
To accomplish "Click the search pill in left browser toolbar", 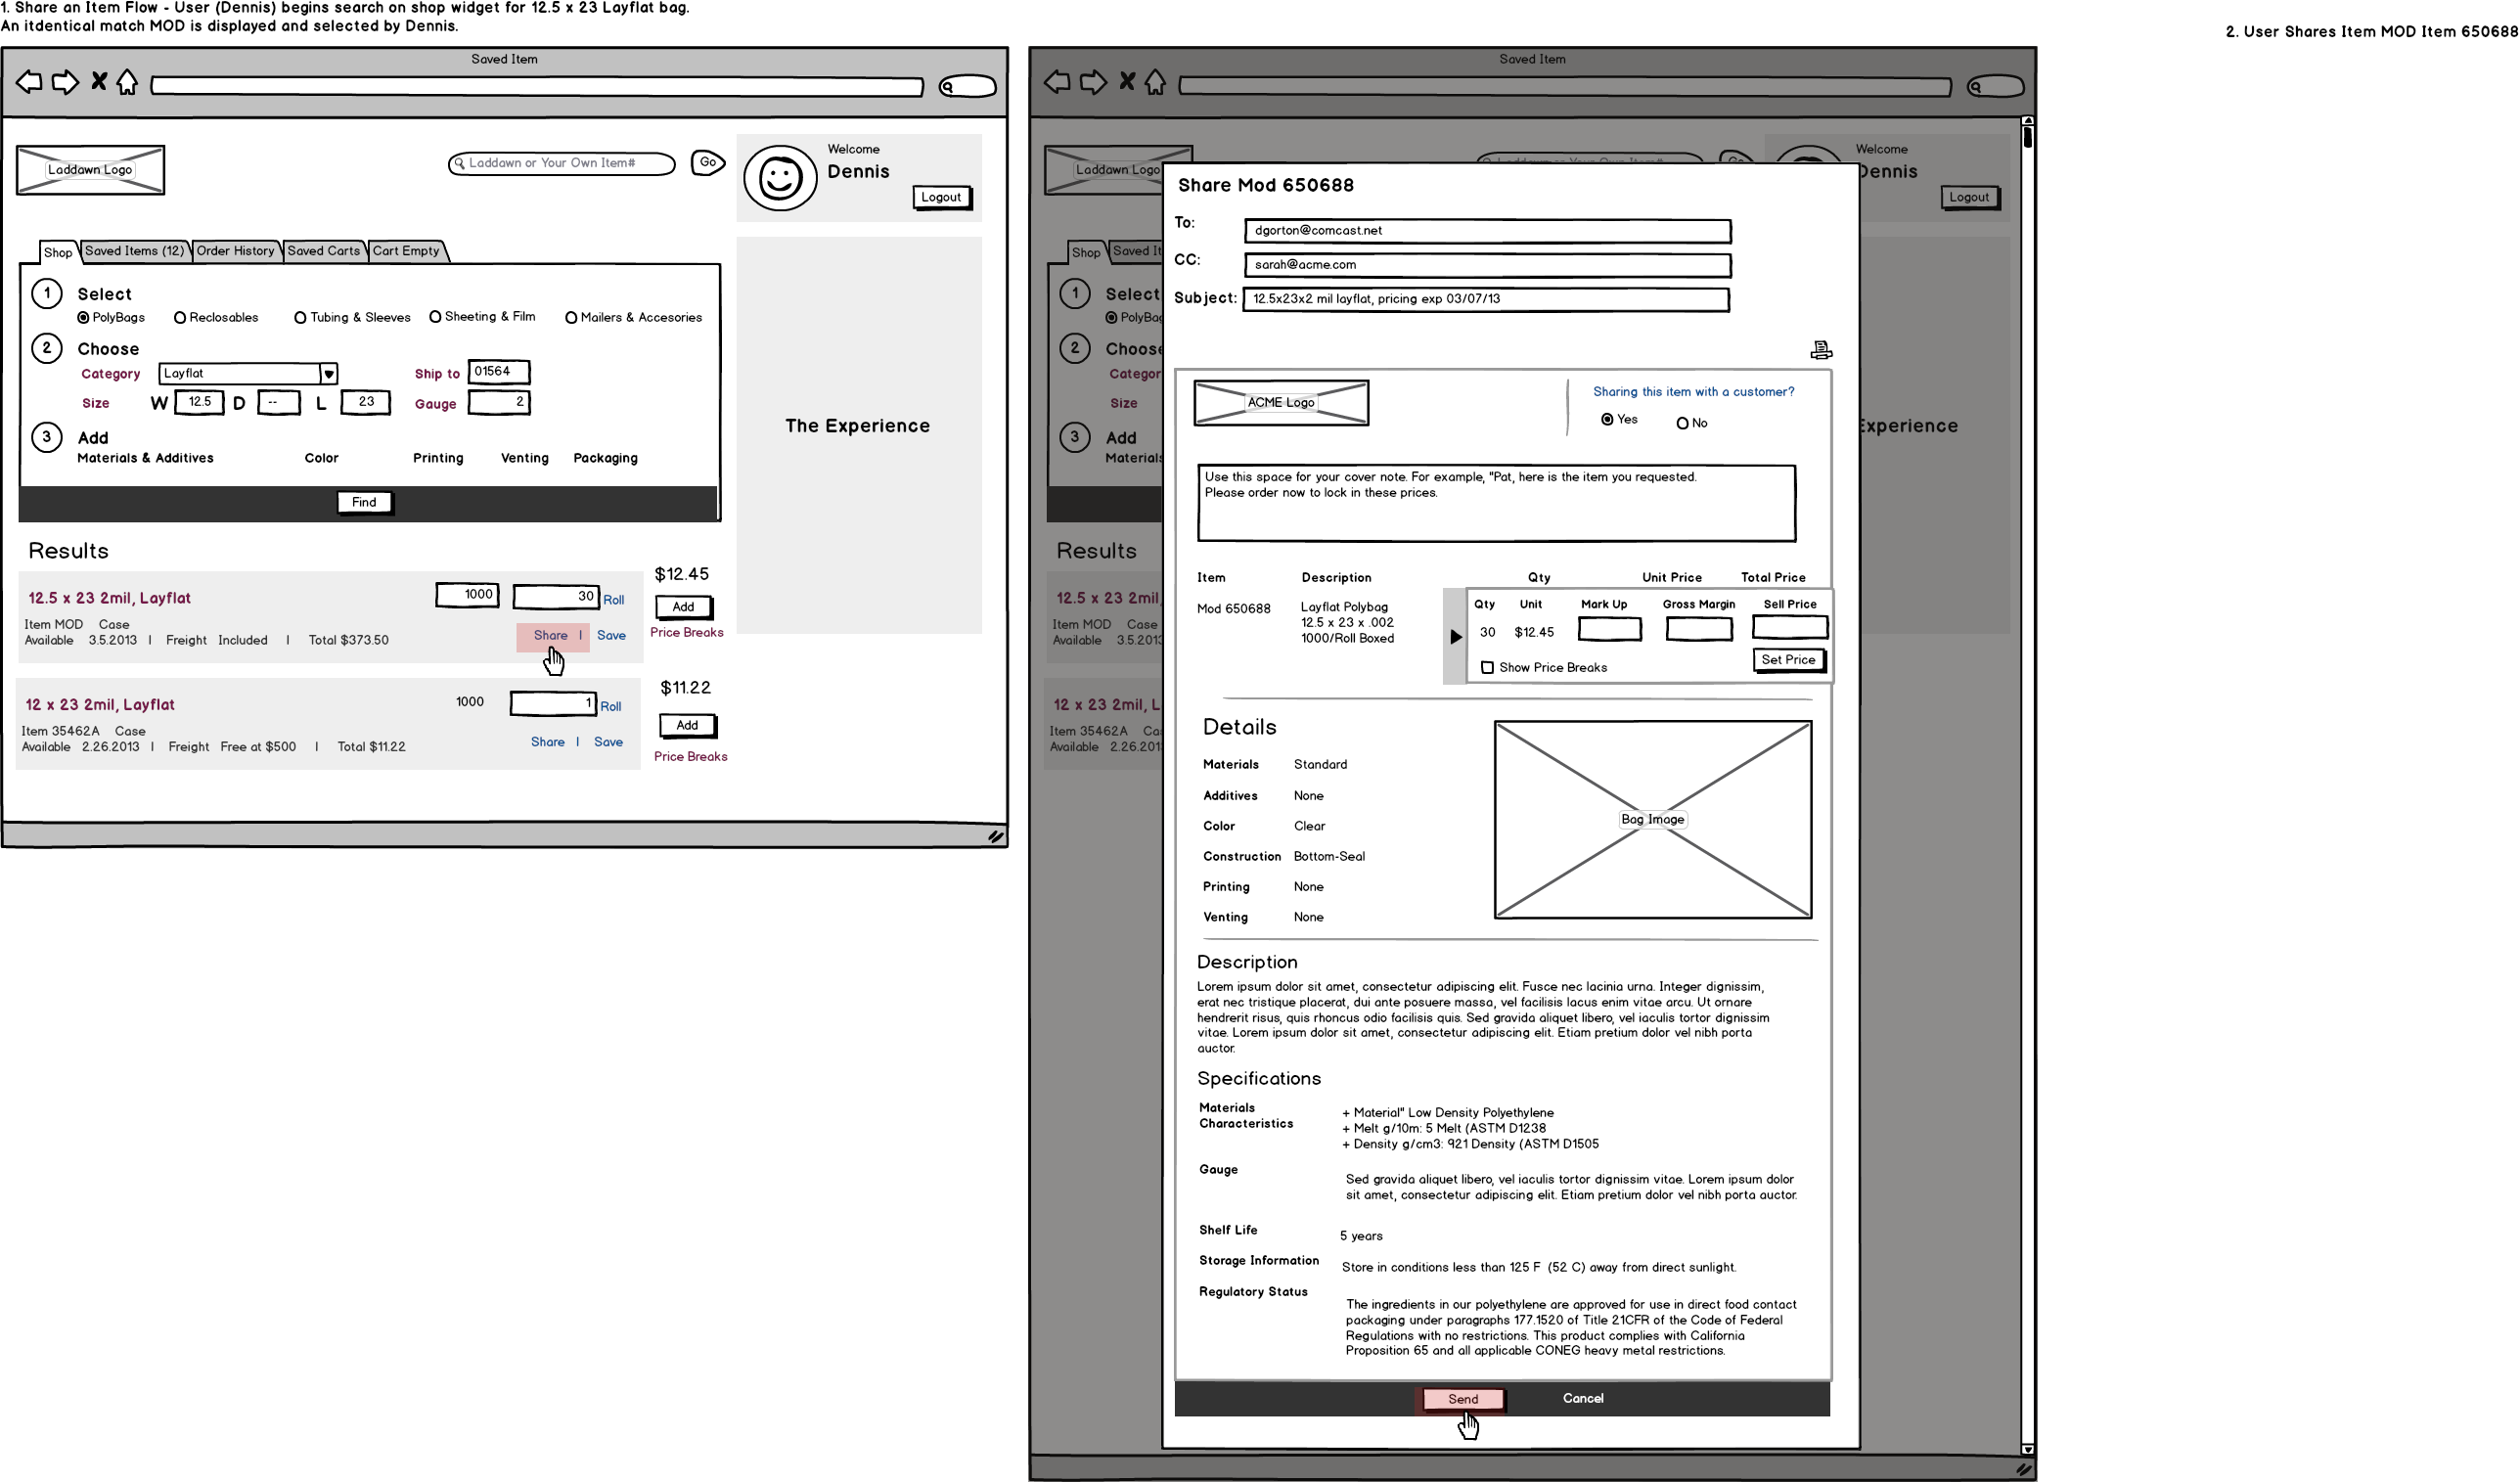I will click(x=968, y=87).
